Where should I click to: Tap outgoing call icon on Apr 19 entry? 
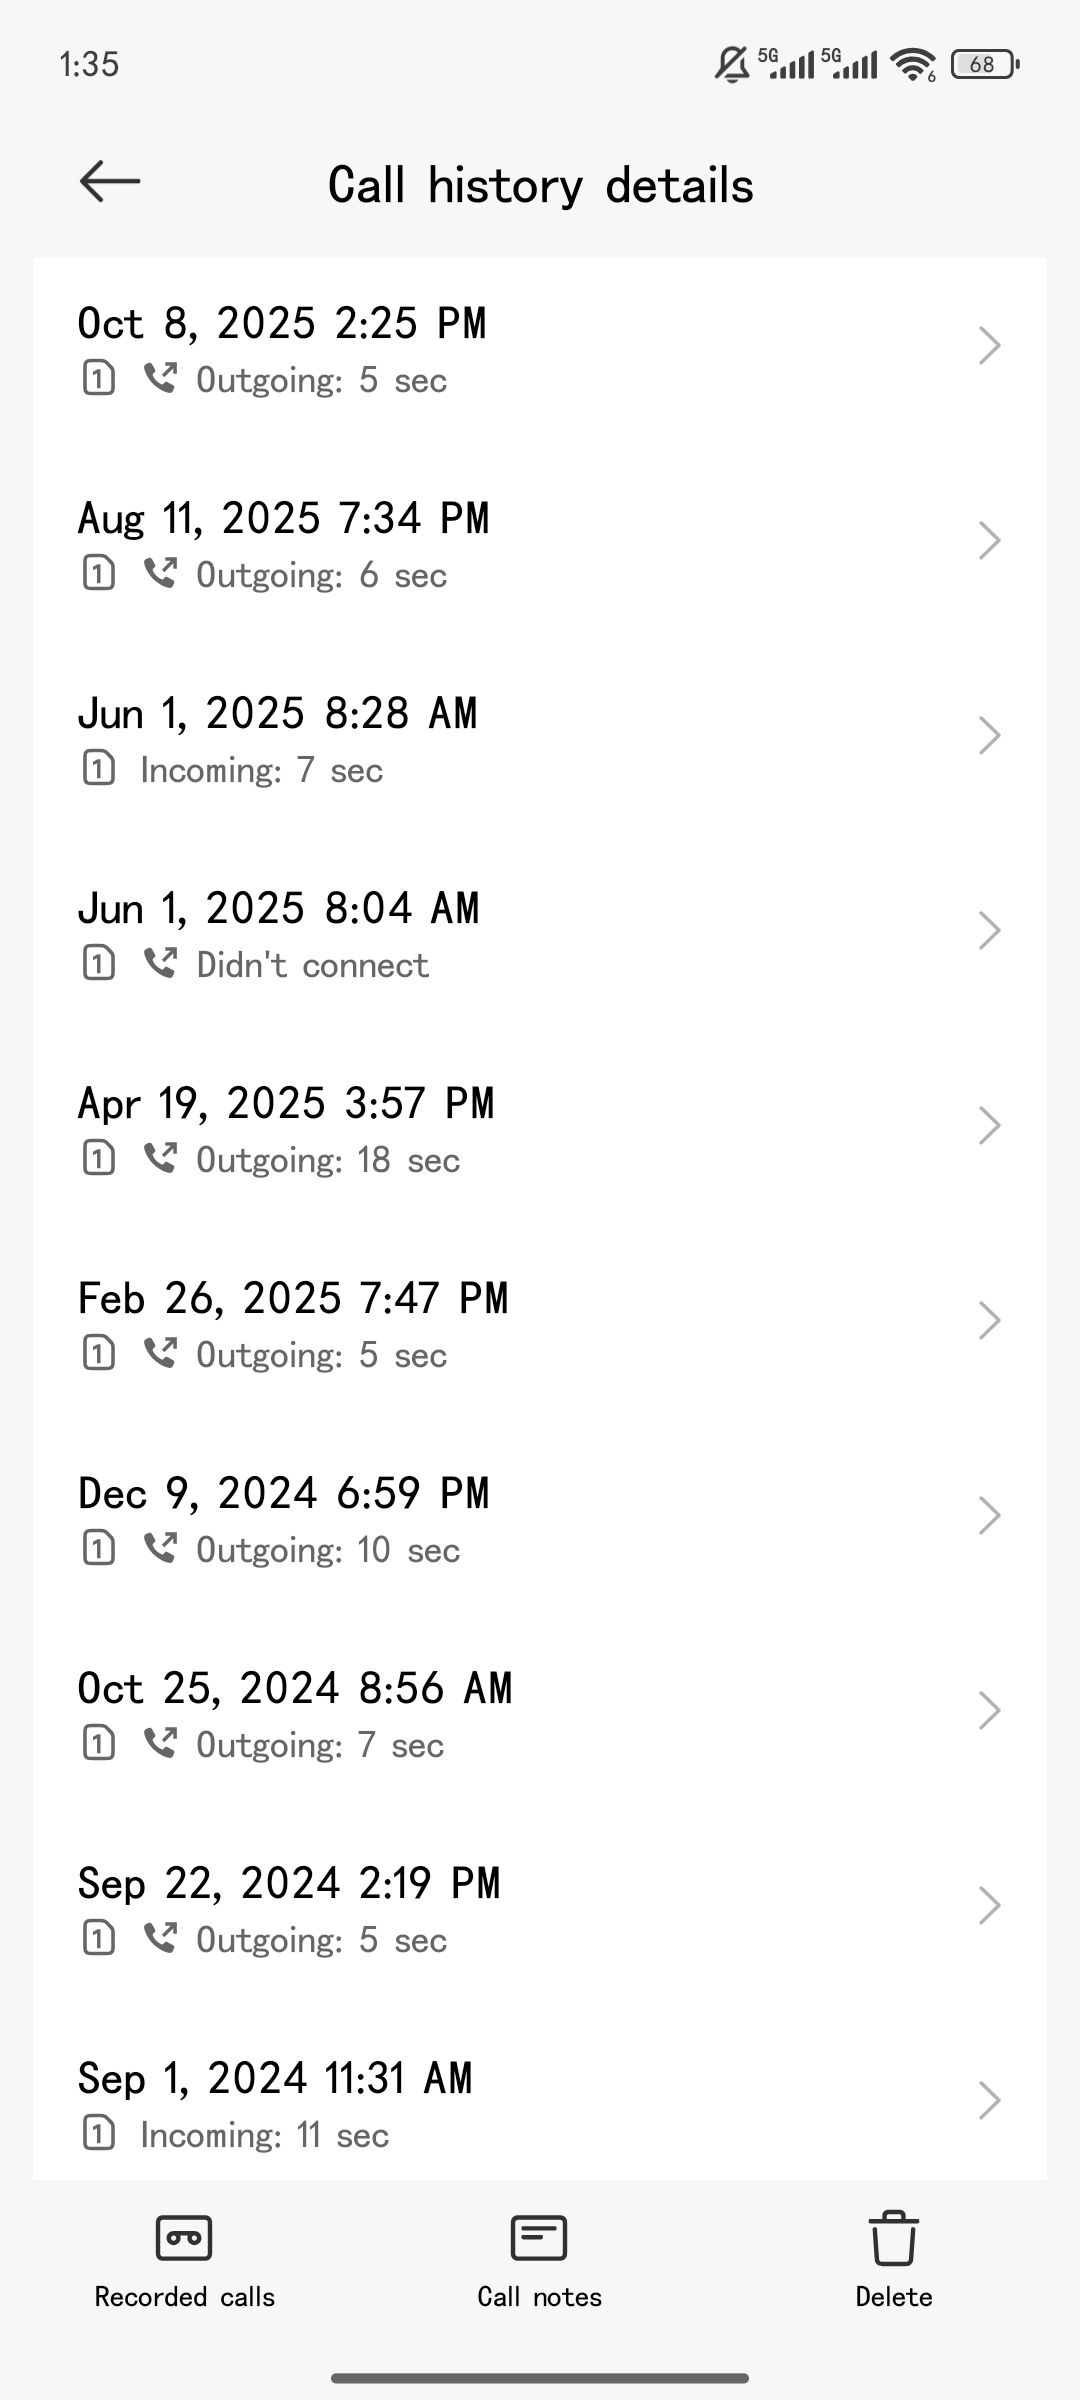(160, 1159)
